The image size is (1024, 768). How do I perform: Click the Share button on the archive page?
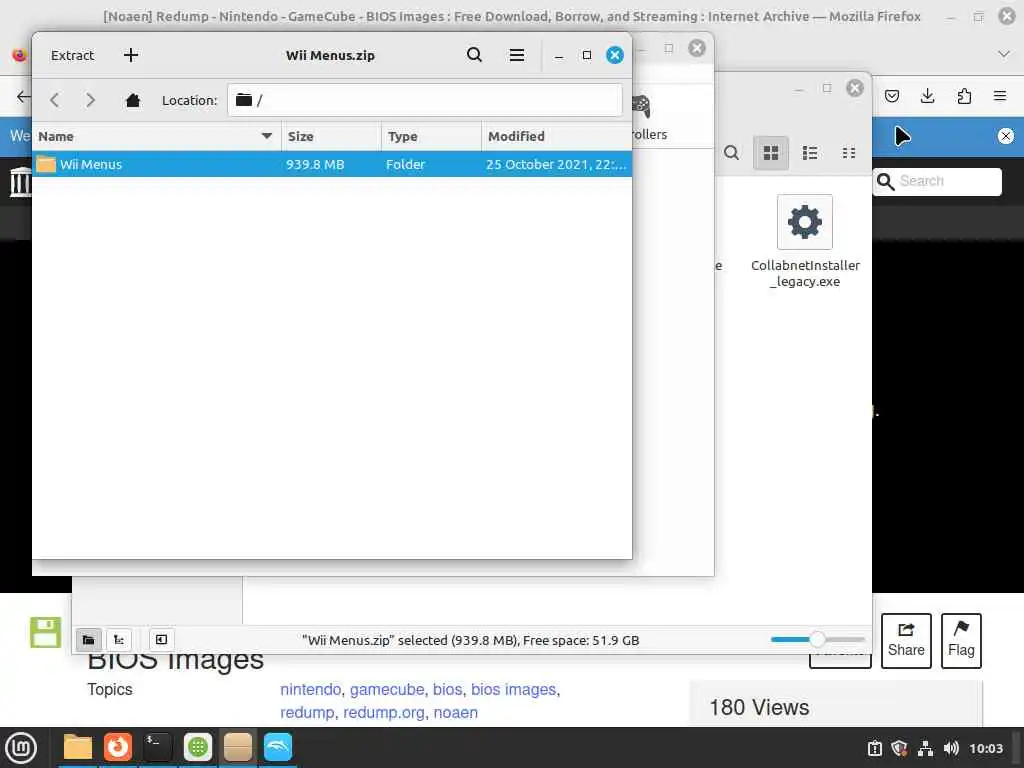tap(906, 641)
